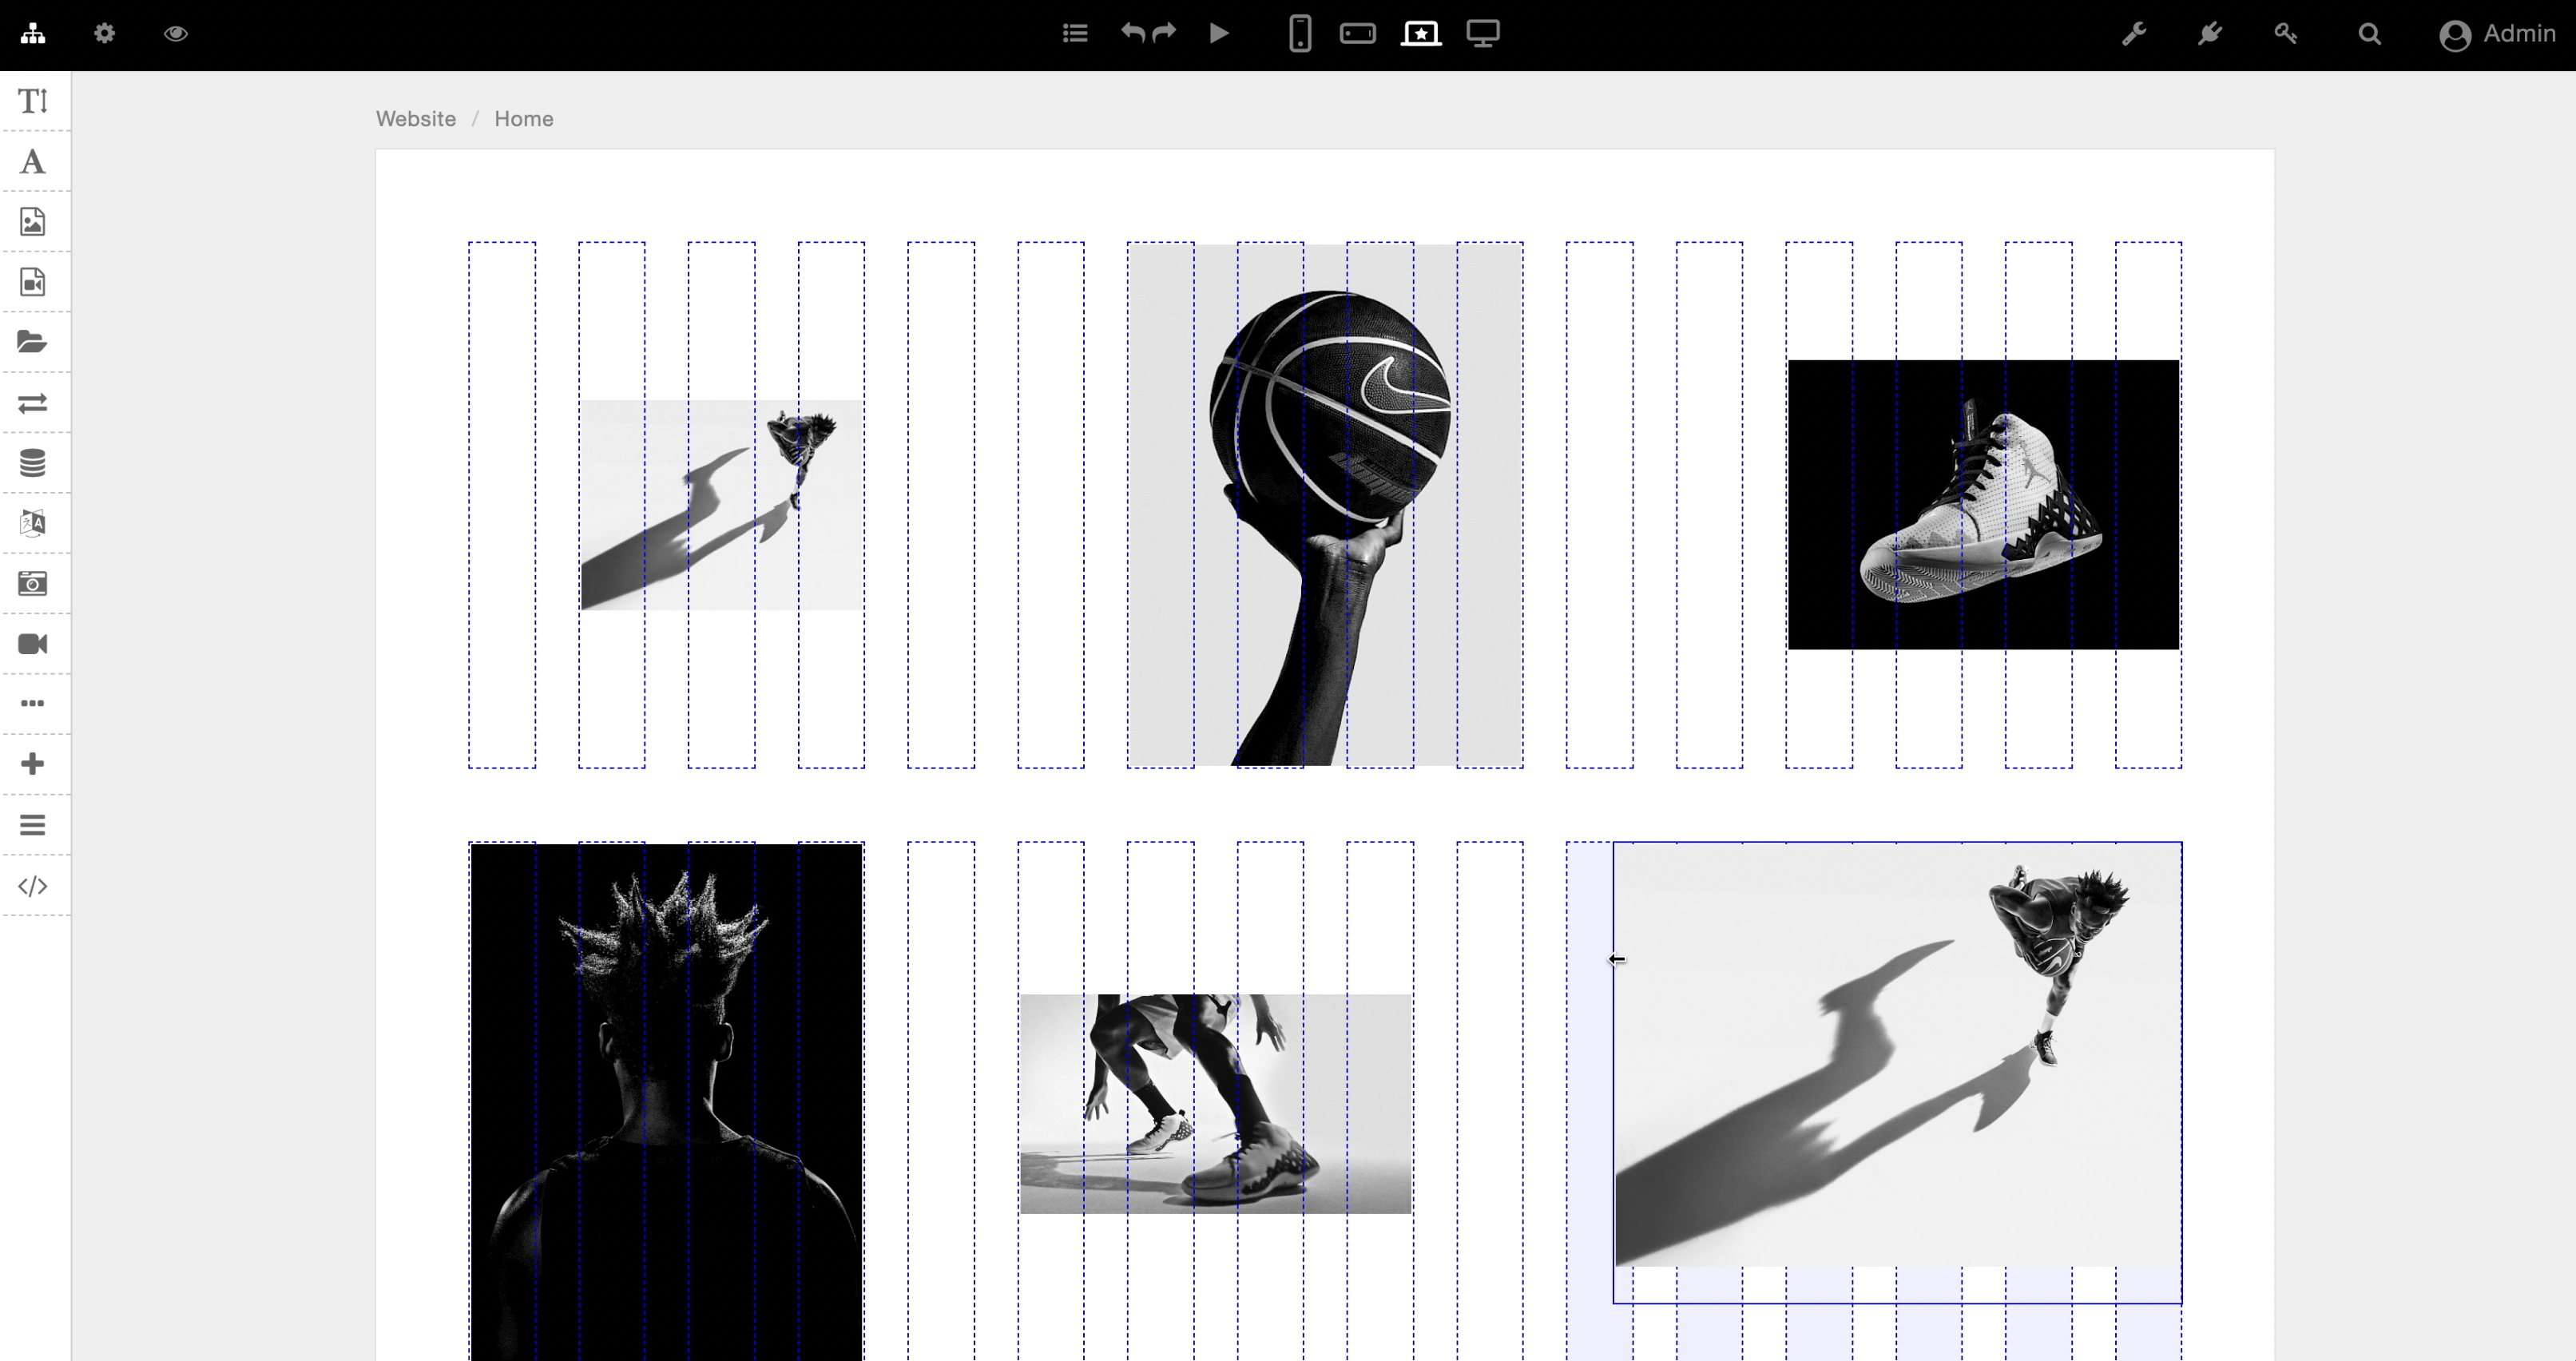This screenshot has width=2576, height=1361.
Task: Open the translation language tool
Action: point(33,523)
